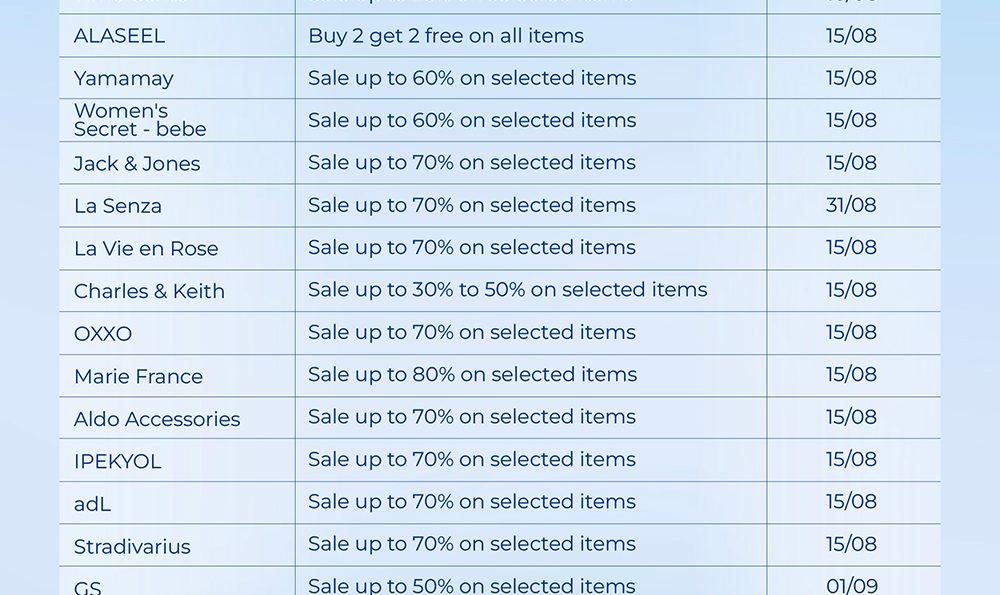
Task: Click the Sale up to 50% offer for GS
Action: [x=472, y=585]
